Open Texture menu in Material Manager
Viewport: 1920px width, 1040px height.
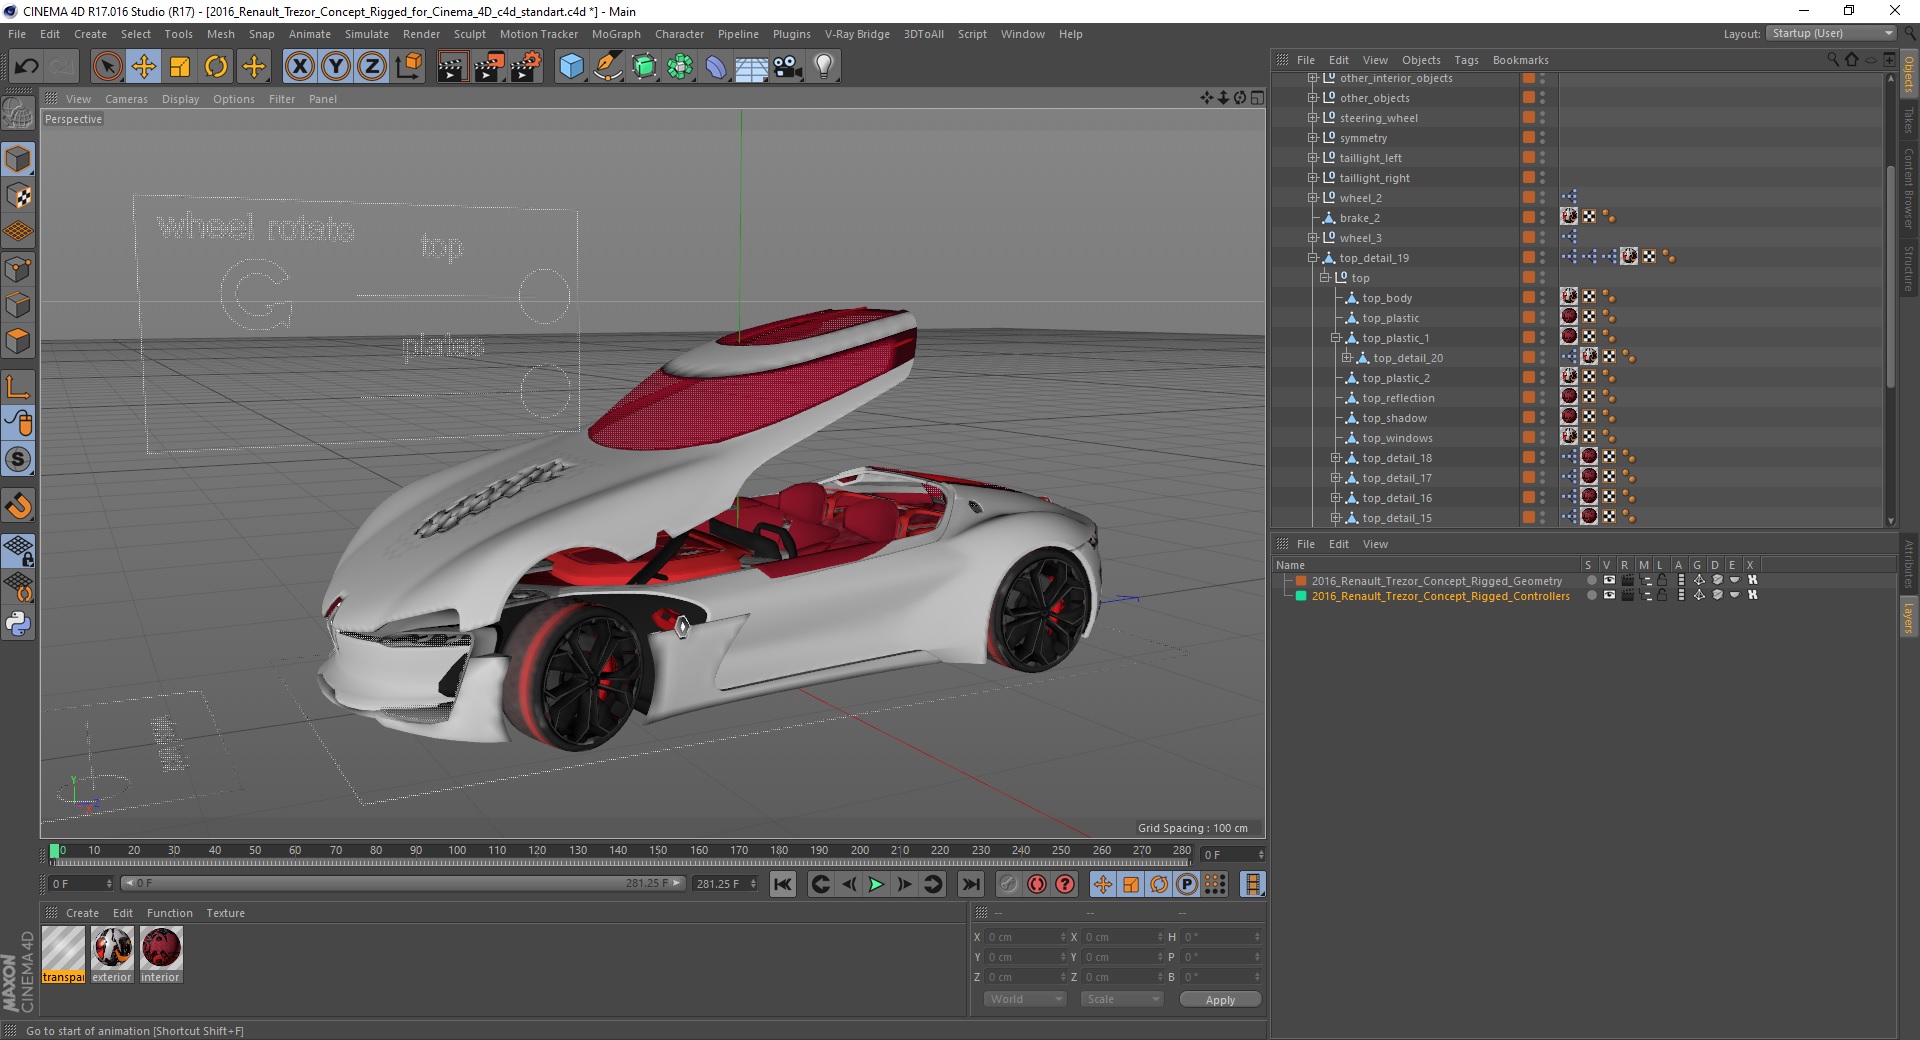tap(225, 913)
